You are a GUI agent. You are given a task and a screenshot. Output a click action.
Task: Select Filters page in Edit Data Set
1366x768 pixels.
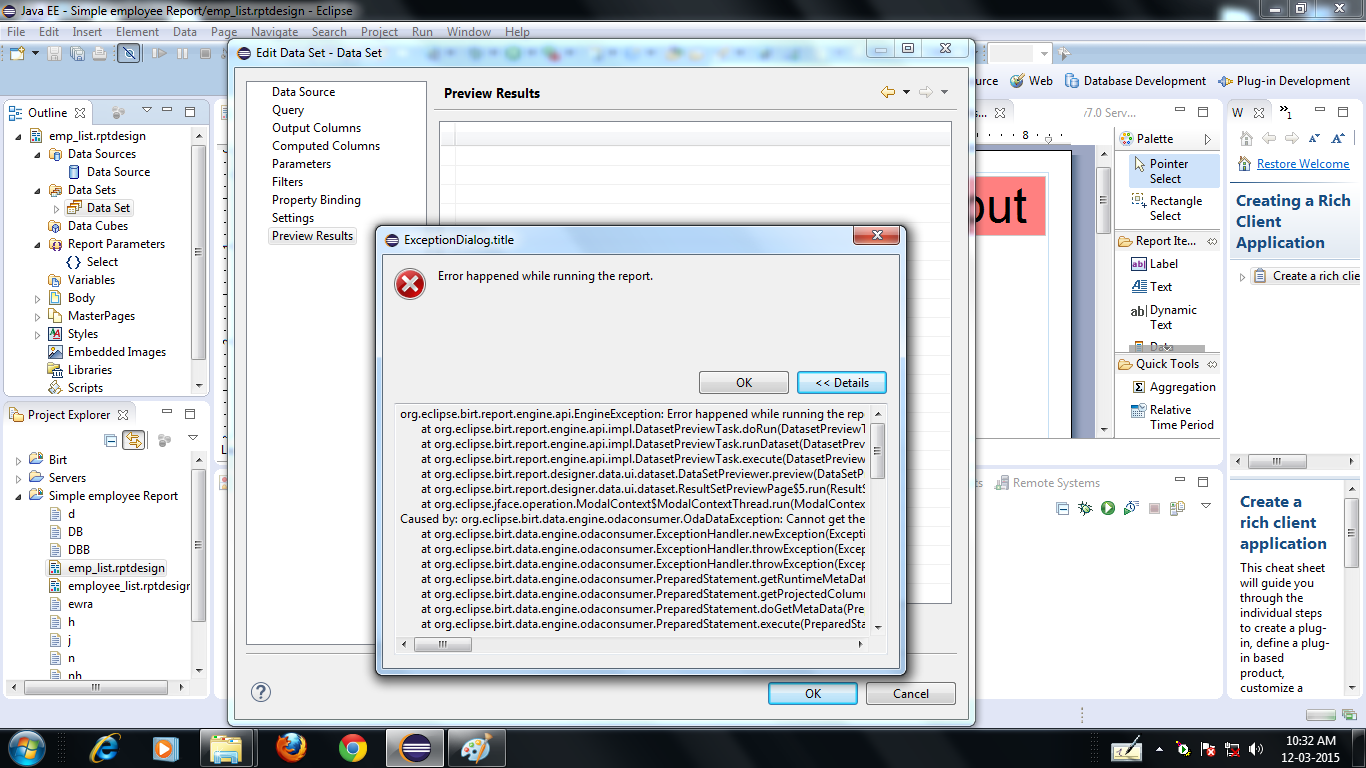[x=287, y=182]
